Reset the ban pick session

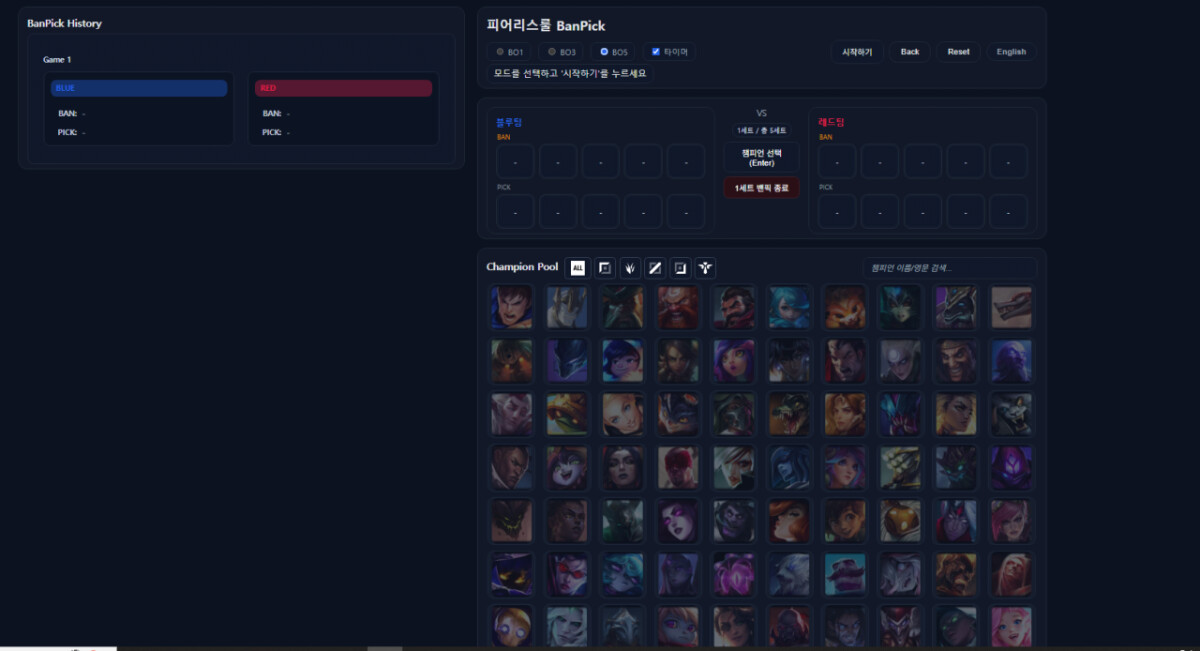958,52
